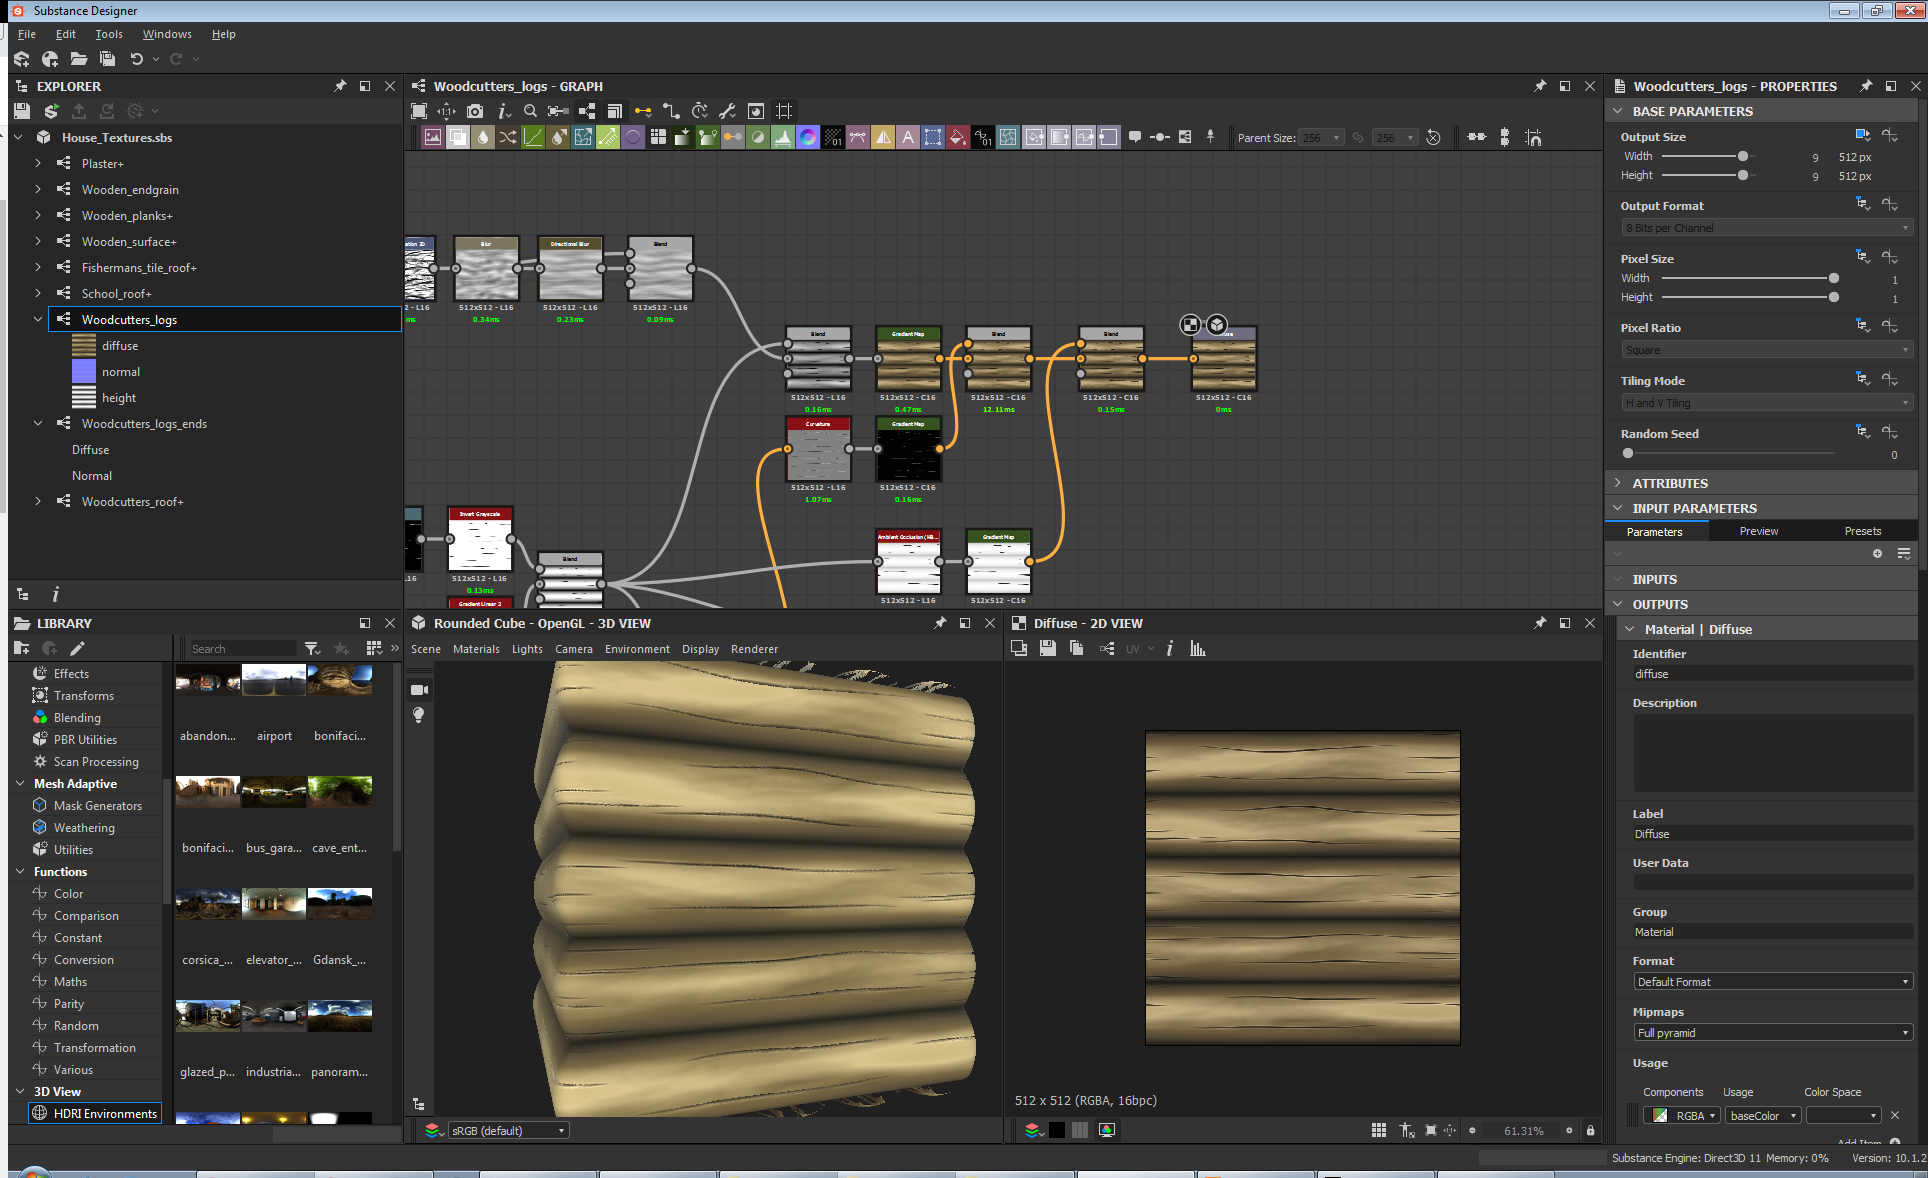The image size is (1928, 1178).
Task: Click the Output Size Width slider handle
Action: pos(1743,156)
